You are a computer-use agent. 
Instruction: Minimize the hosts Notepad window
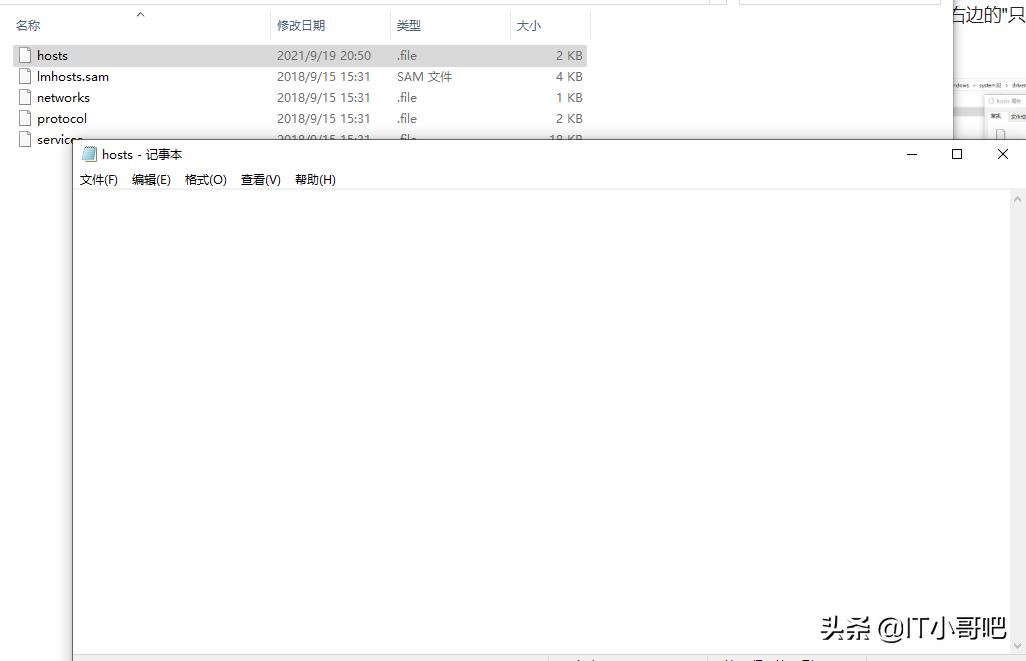[x=912, y=154]
